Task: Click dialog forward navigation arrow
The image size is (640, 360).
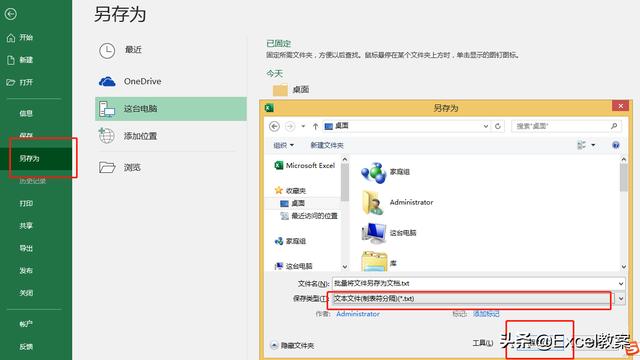Action: (290, 127)
